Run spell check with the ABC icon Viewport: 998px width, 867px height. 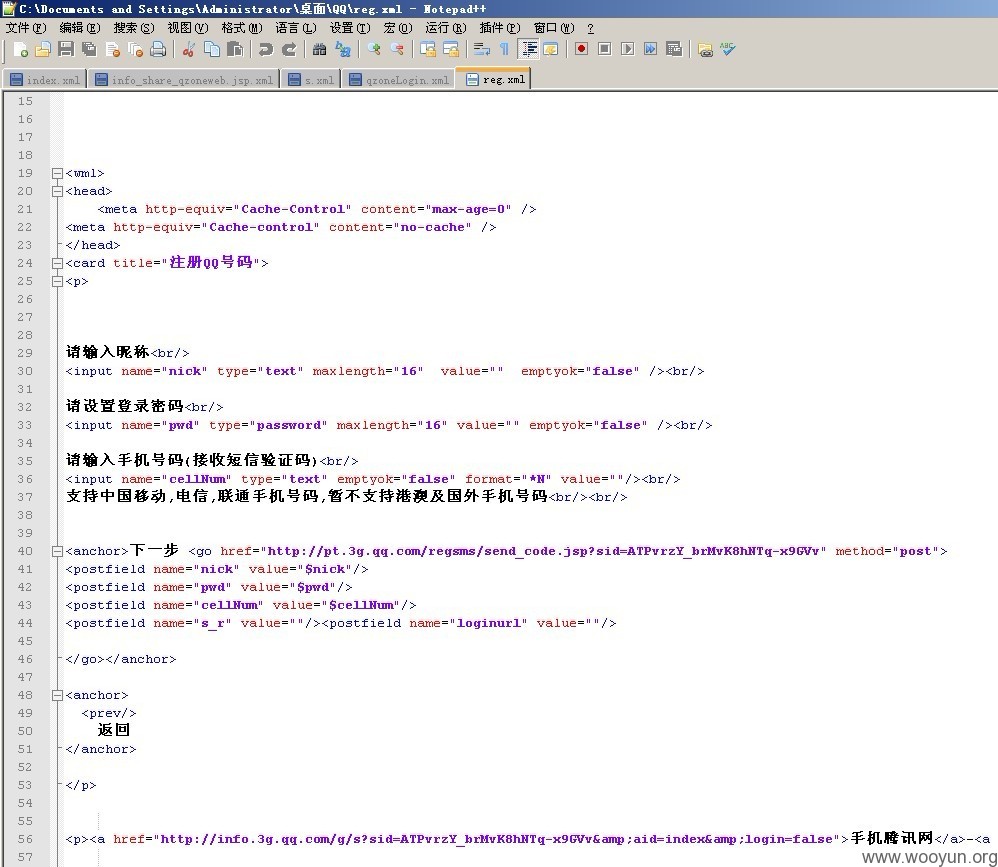pyautogui.click(x=728, y=50)
